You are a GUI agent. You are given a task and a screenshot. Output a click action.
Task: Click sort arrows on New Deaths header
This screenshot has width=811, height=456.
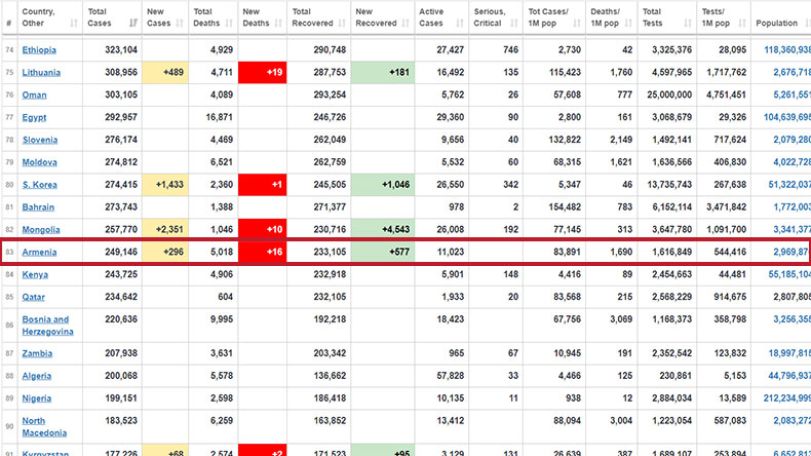pyautogui.click(x=278, y=23)
